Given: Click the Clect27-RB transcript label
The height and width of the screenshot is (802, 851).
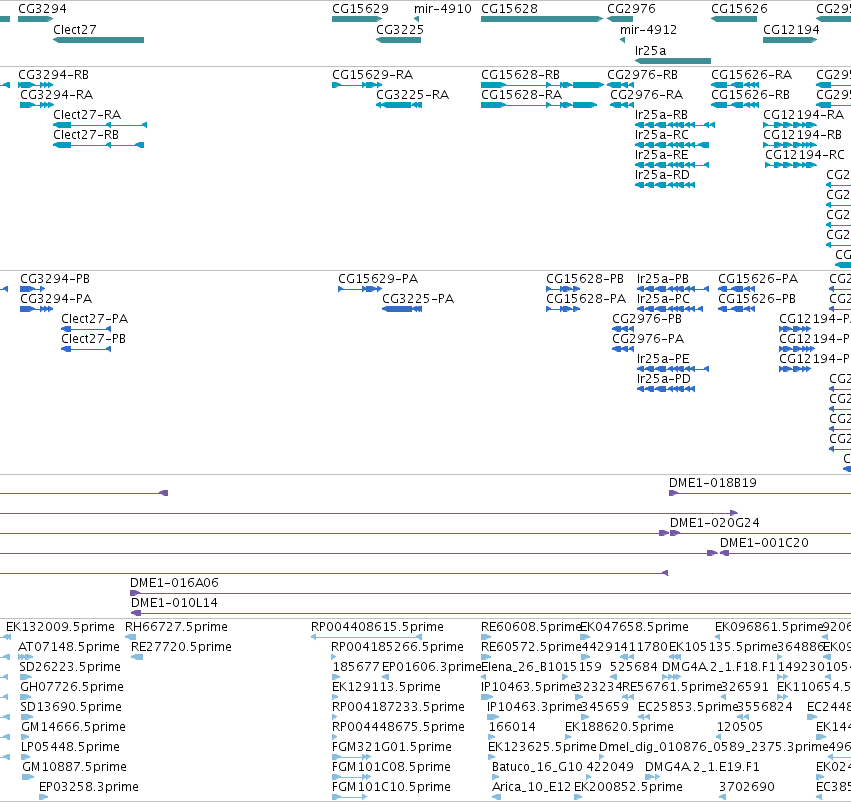Looking at the screenshot, I should (86, 135).
